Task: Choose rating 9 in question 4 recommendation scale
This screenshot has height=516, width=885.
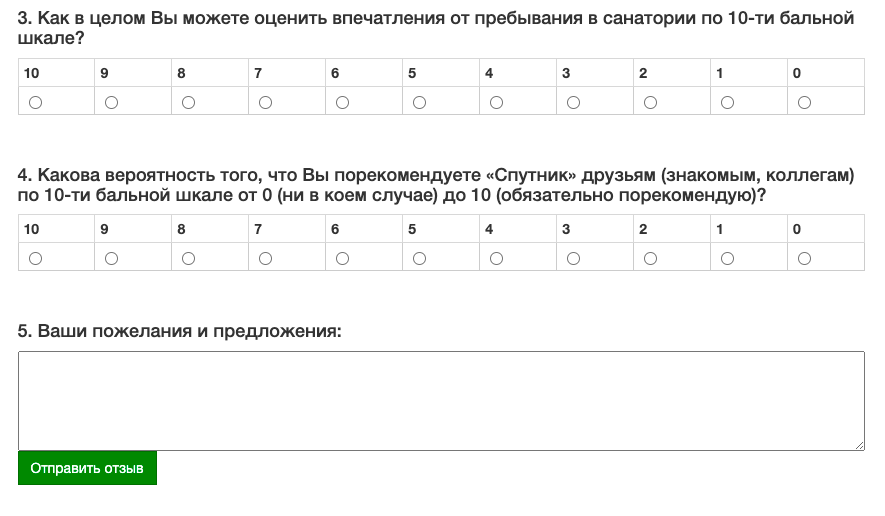Action: click(112, 259)
